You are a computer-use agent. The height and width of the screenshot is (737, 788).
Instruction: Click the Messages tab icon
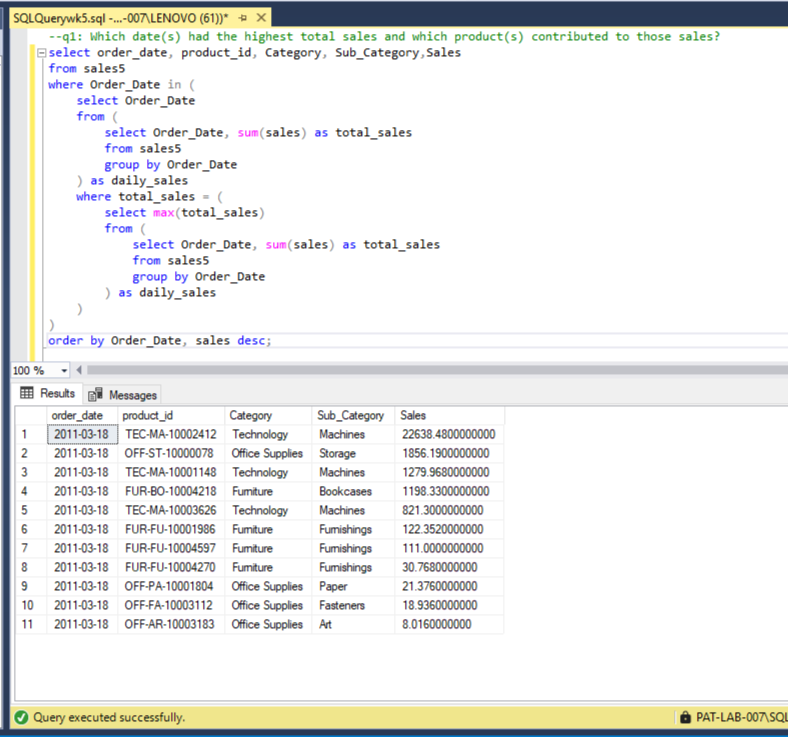coord(95,395)
